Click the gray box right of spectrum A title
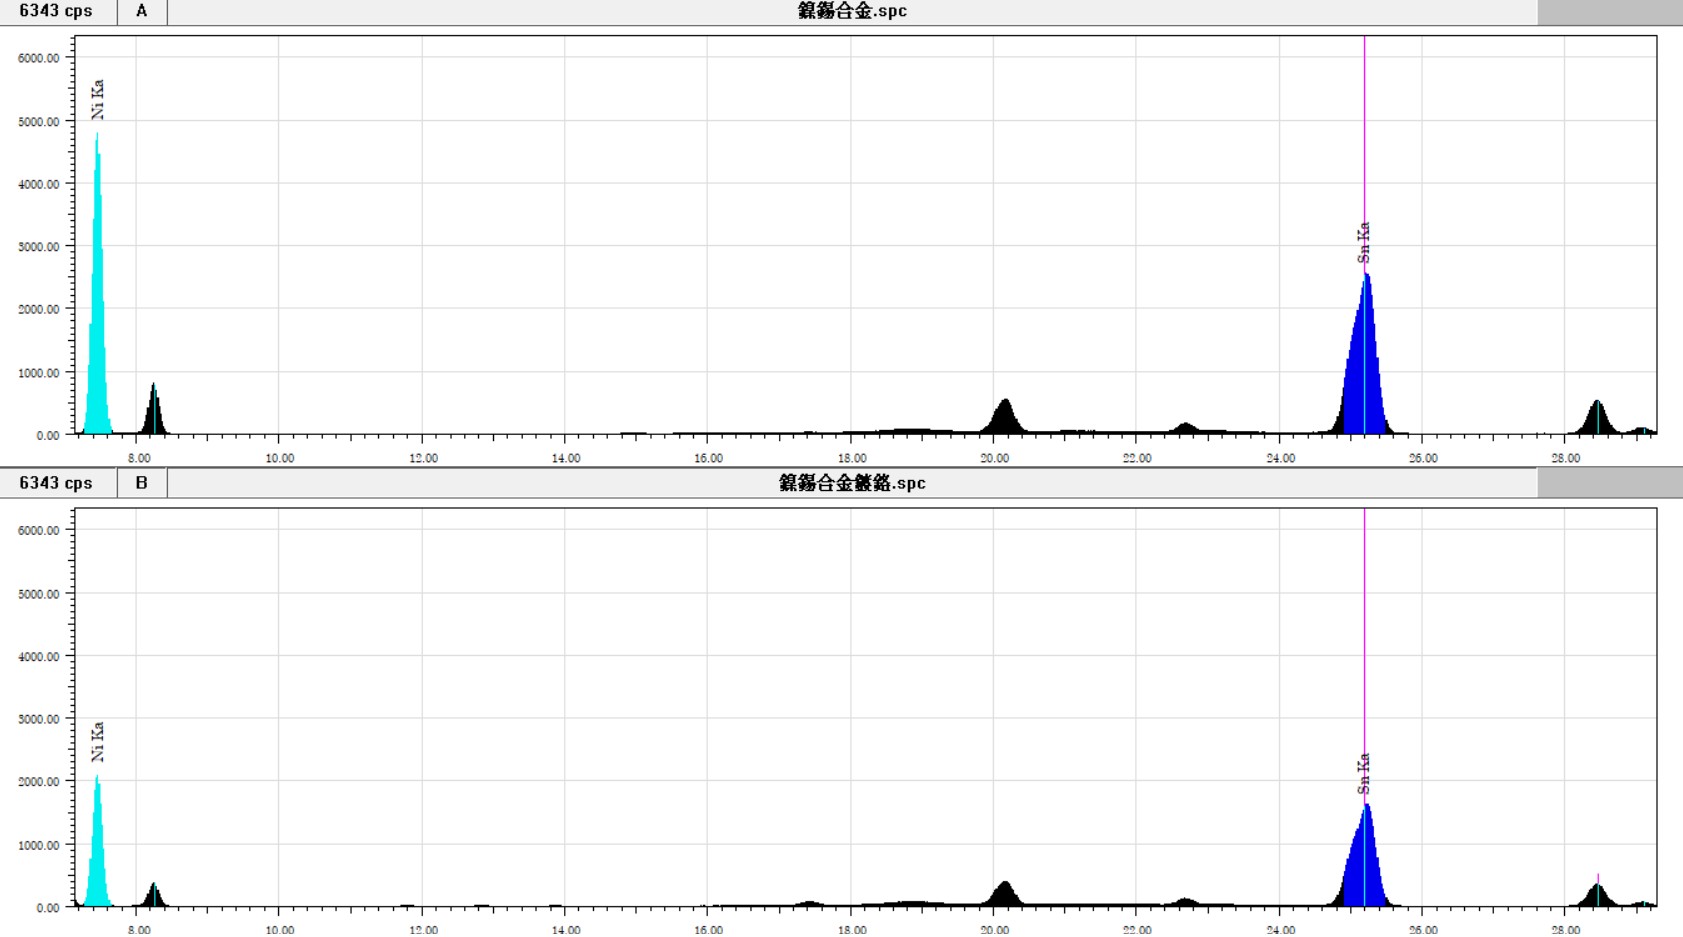The image size is (1683, 937). pyautogui.click(x=1609, y=12)
